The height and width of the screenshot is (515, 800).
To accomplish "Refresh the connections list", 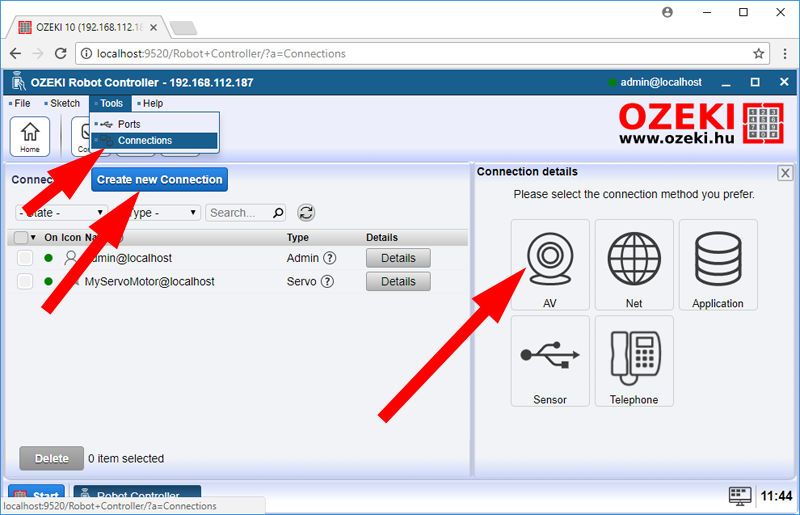I will point(306,212).
